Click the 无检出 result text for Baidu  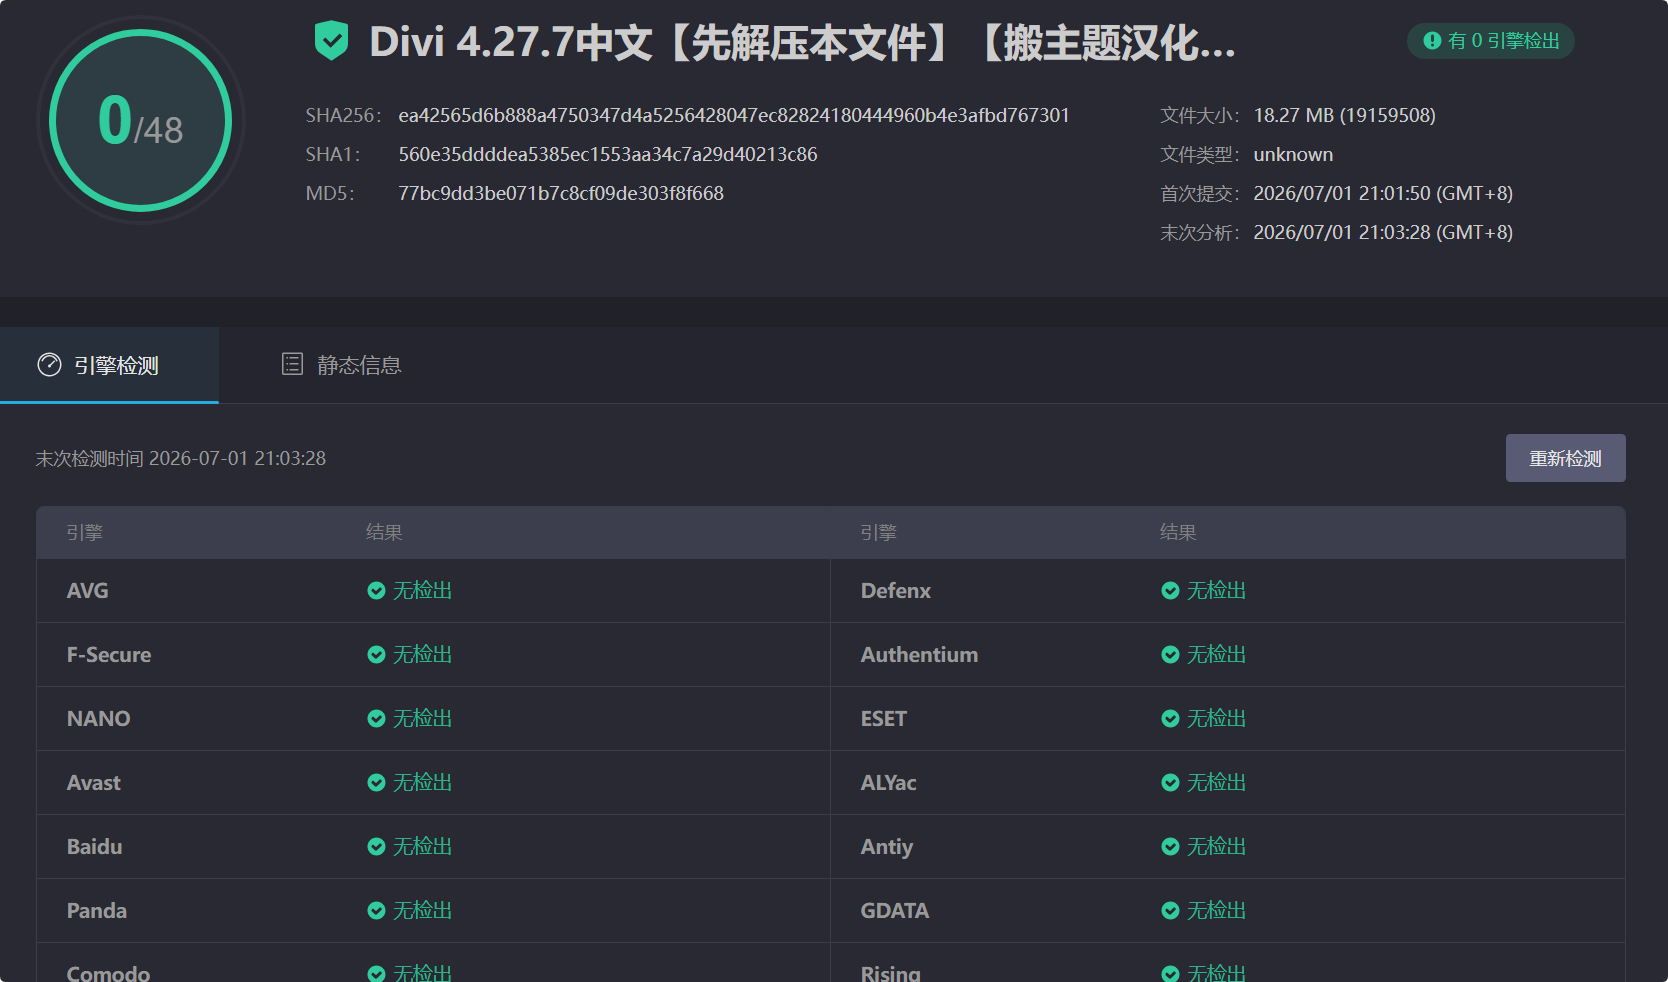tap(422, 847)
